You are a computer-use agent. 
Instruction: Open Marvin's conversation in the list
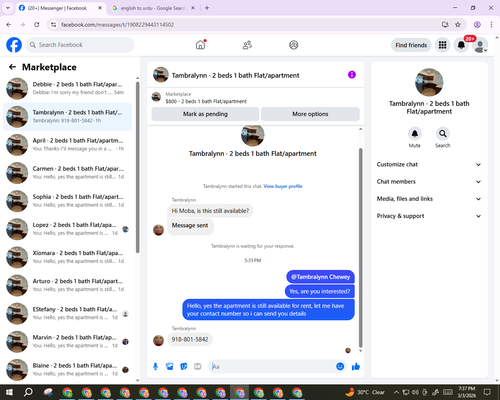(x=67, y=341)
